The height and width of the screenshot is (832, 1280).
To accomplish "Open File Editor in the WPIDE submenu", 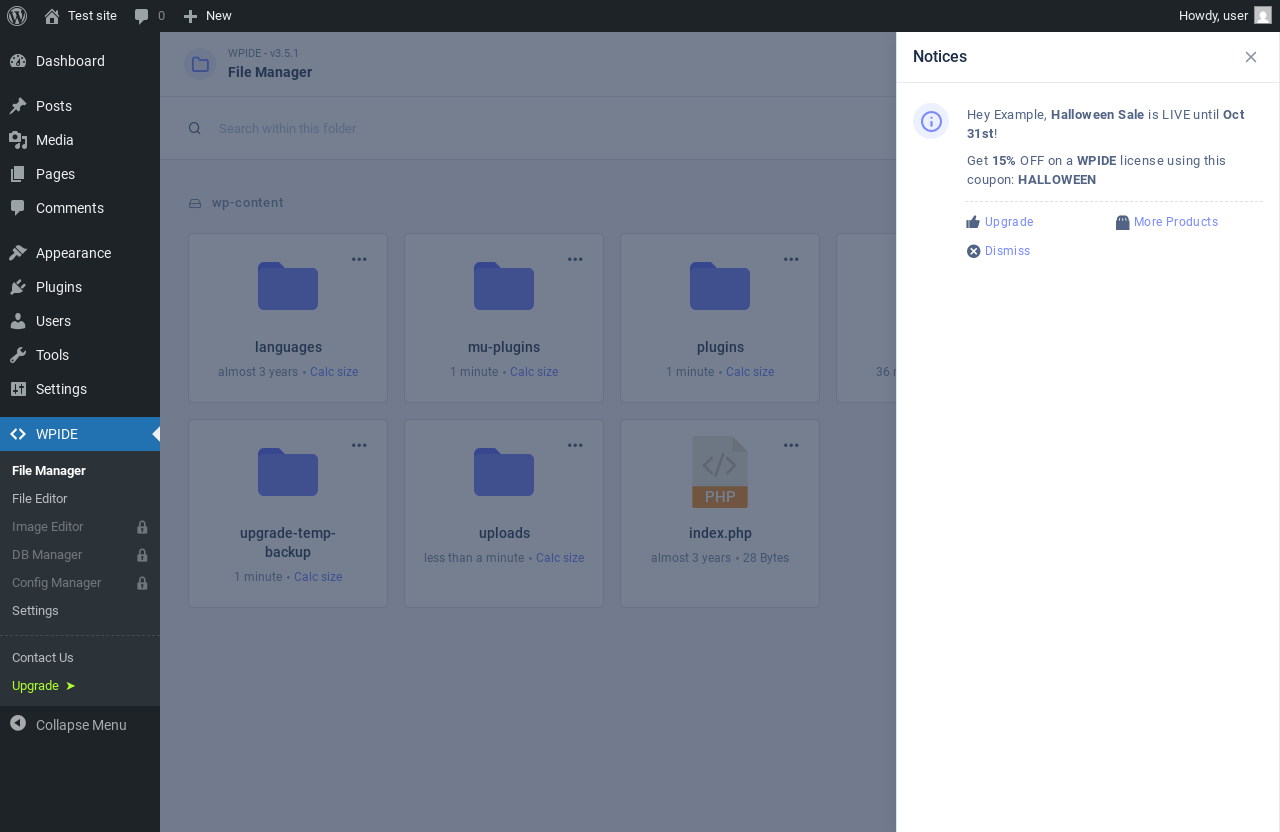I will coord(40,499).
